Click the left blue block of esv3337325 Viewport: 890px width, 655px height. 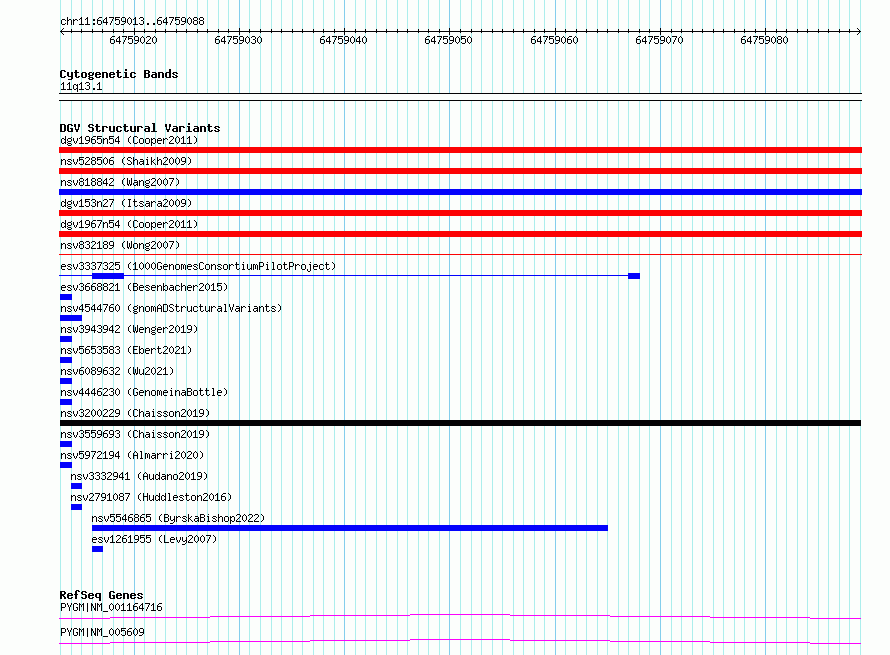[108, 276]
